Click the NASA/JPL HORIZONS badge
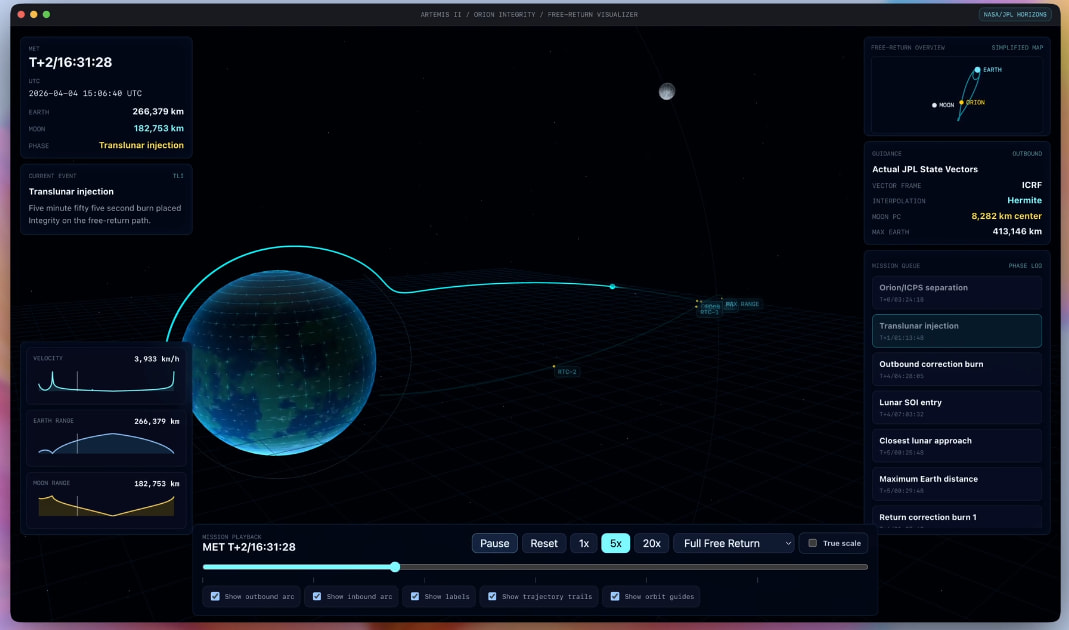The width and height of the screenshot is (1069, 630). pyautogui.click(x=1014, y=14)
